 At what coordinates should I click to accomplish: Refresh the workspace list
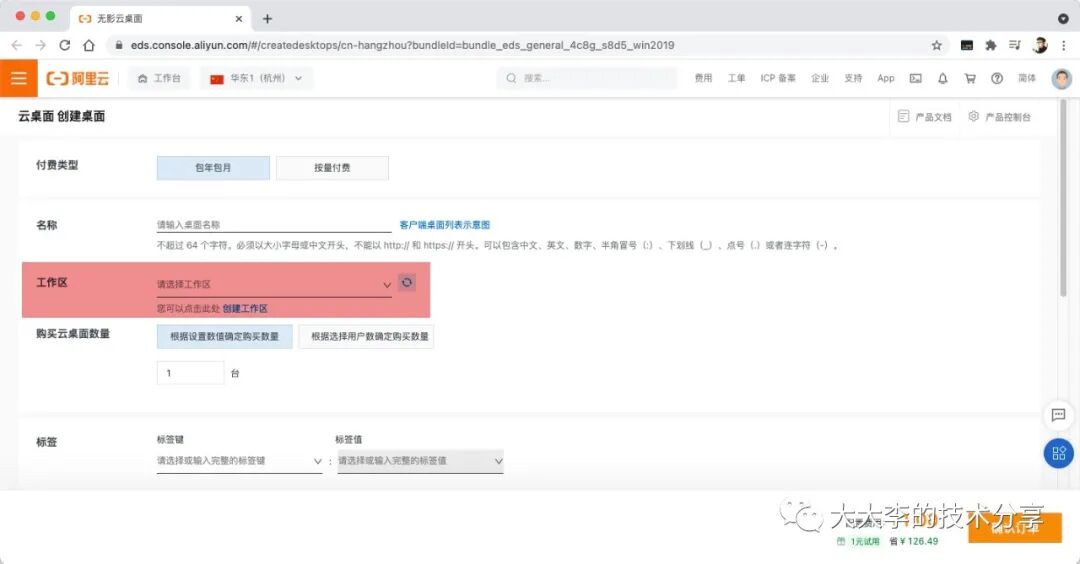point(407,282)
